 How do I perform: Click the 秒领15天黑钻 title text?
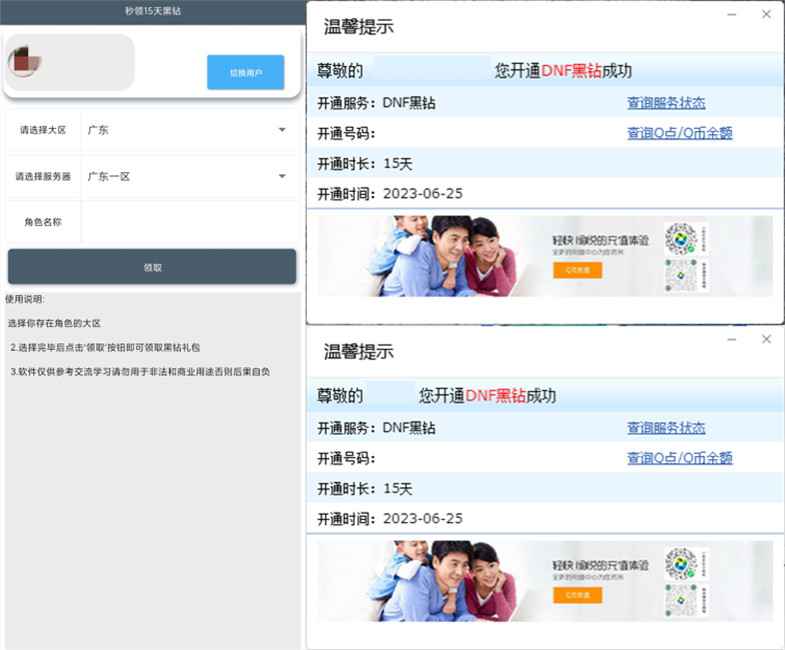click(x=153, y=11)
